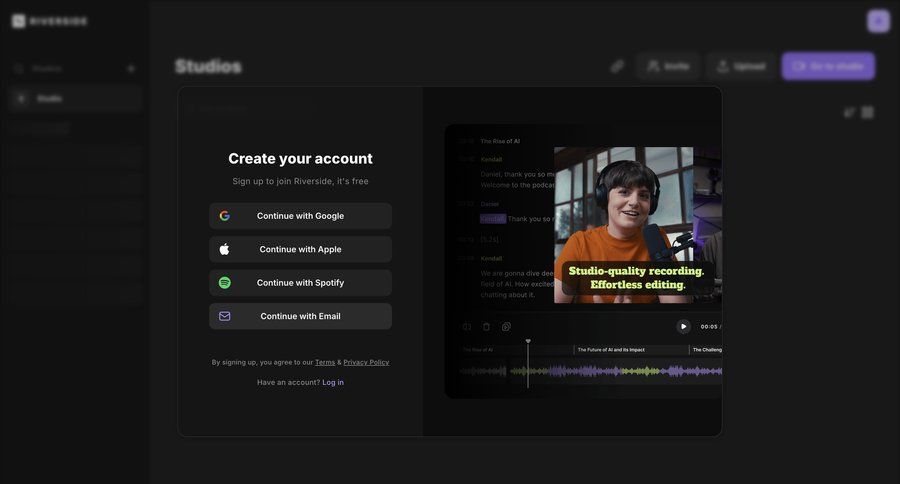900x484 pixels.
Task: Open the purple profile avatar menu
Action: pyautogui.click(x=878, y=21)
